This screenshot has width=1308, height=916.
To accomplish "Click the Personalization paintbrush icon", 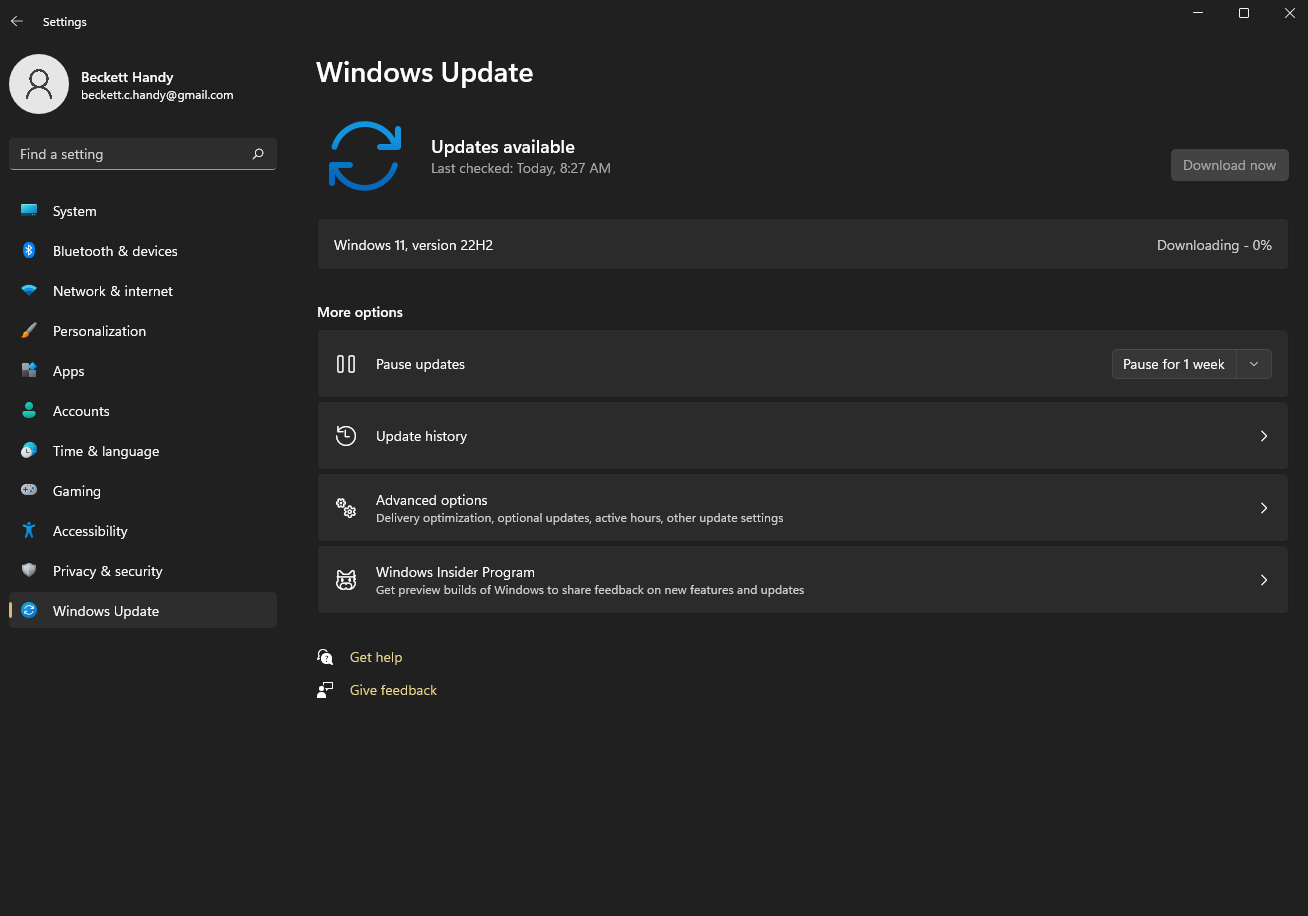I will click(29, 331).
